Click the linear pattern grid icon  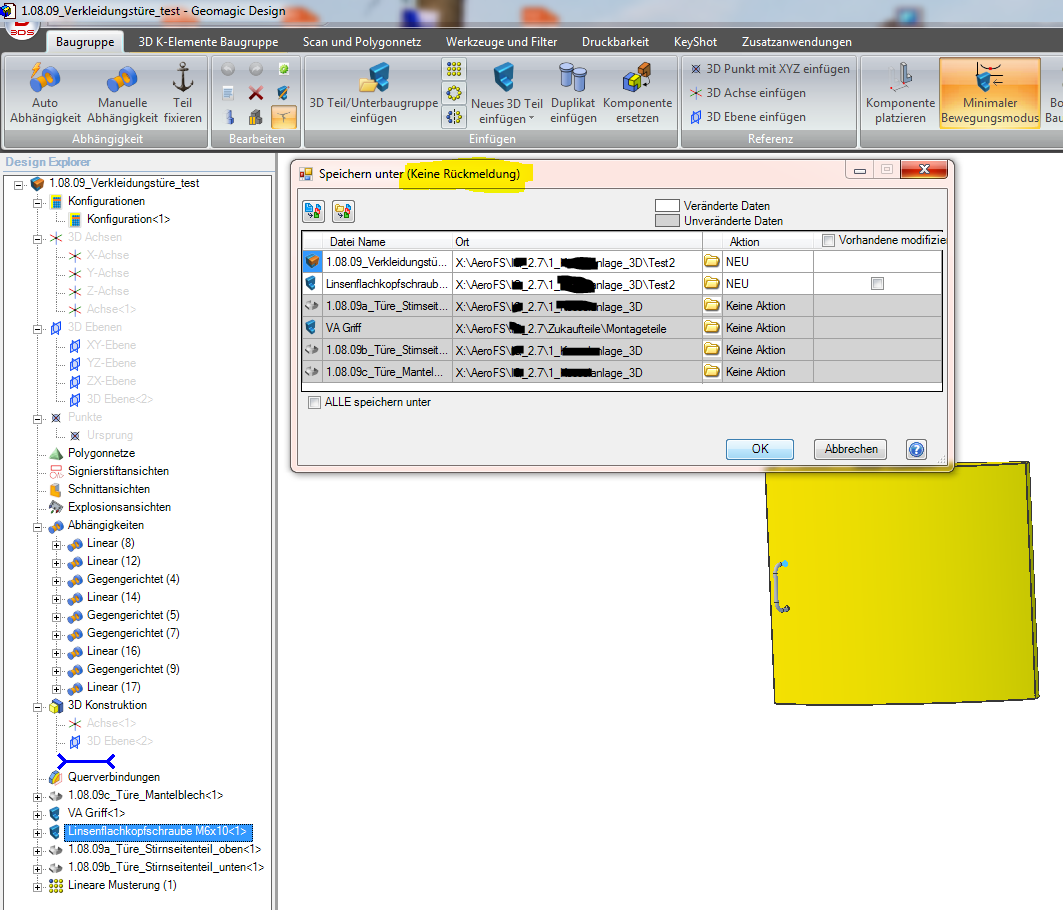[454, 68]
